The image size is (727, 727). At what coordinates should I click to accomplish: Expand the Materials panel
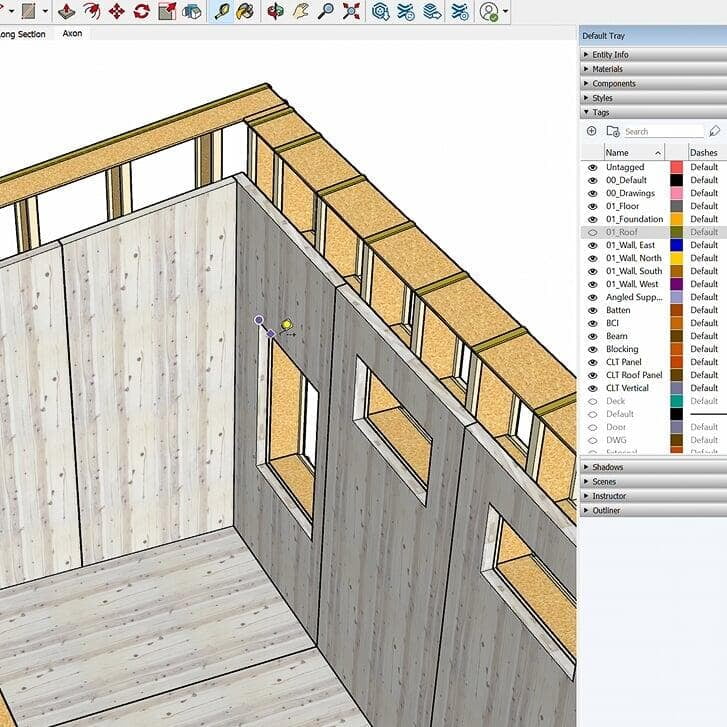[x=607, y=69]
